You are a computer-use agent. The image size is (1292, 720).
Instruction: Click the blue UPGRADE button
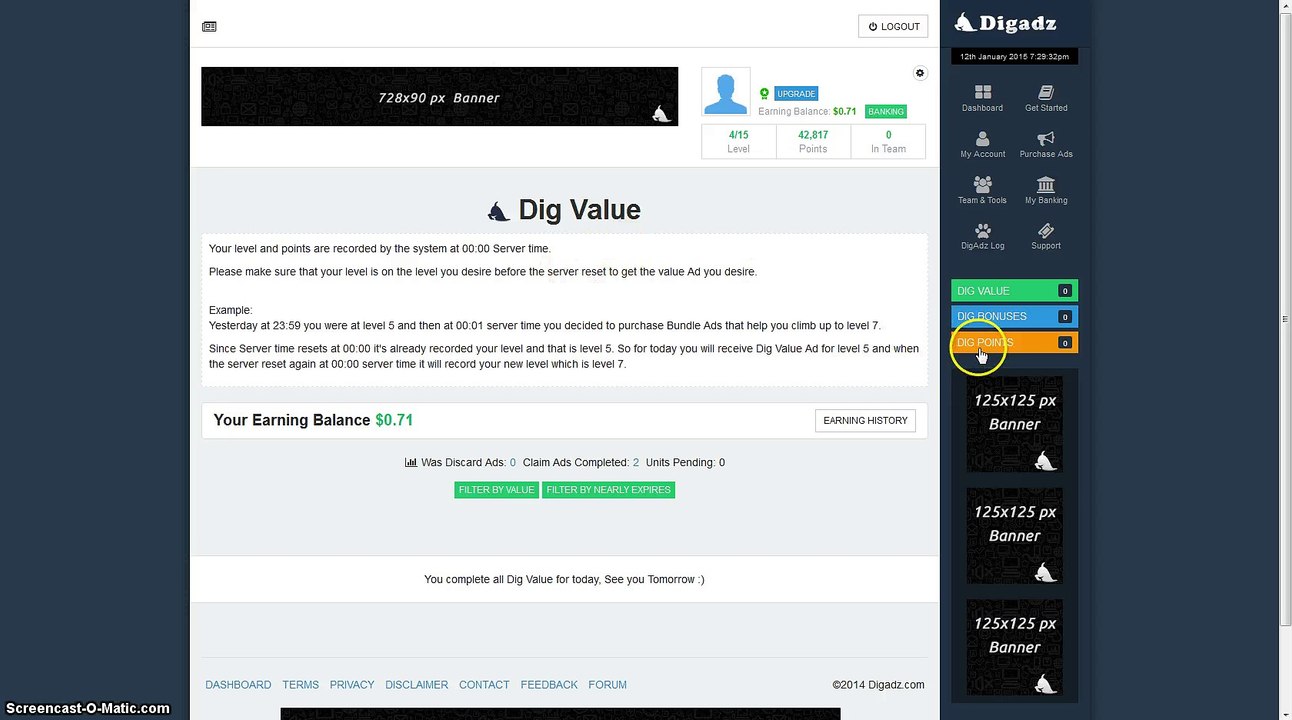[796, 94]
